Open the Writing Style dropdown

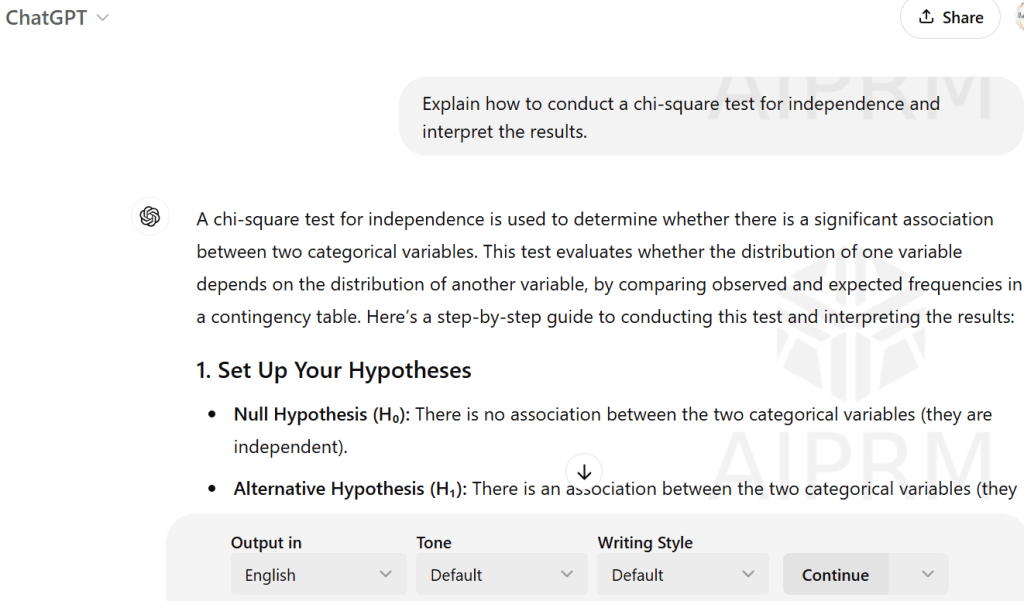683,575
